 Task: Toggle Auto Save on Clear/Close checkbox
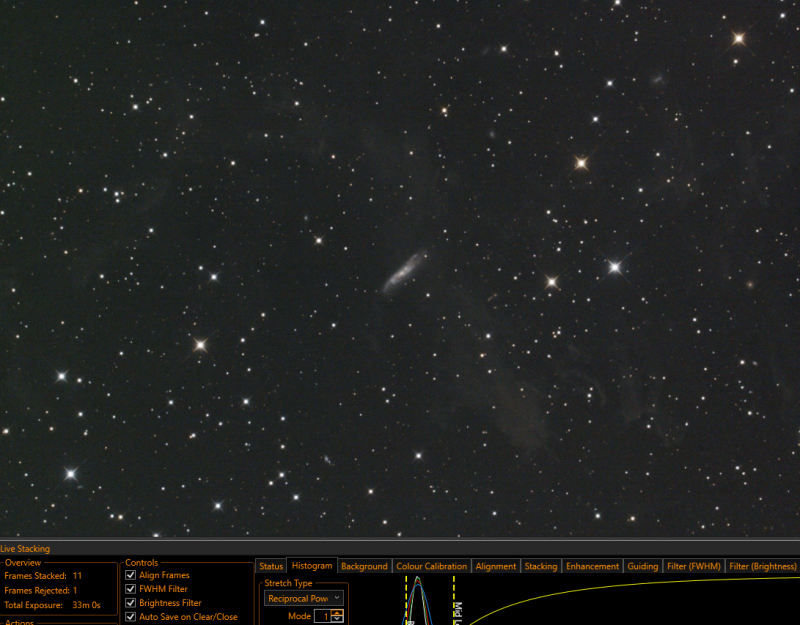click(131, 616)
